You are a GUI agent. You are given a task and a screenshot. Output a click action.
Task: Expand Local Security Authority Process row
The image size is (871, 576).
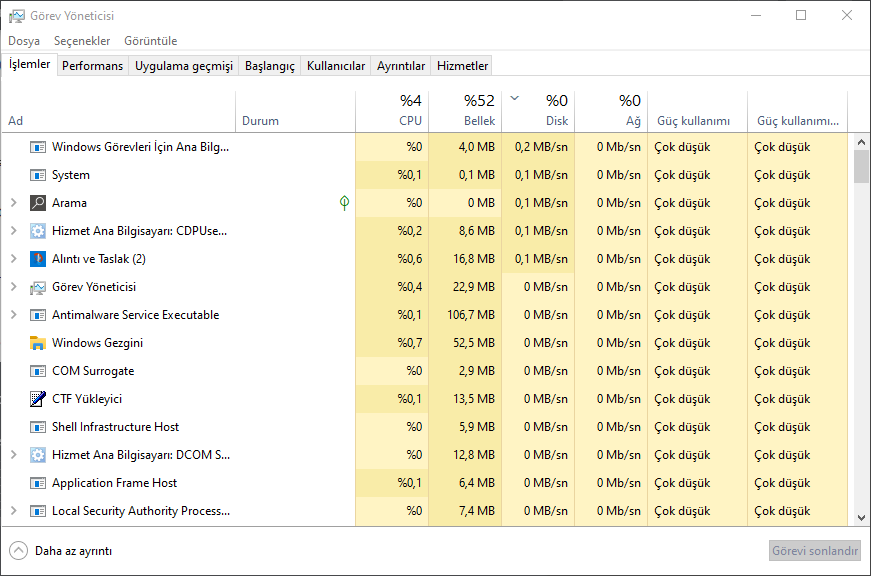13,511
